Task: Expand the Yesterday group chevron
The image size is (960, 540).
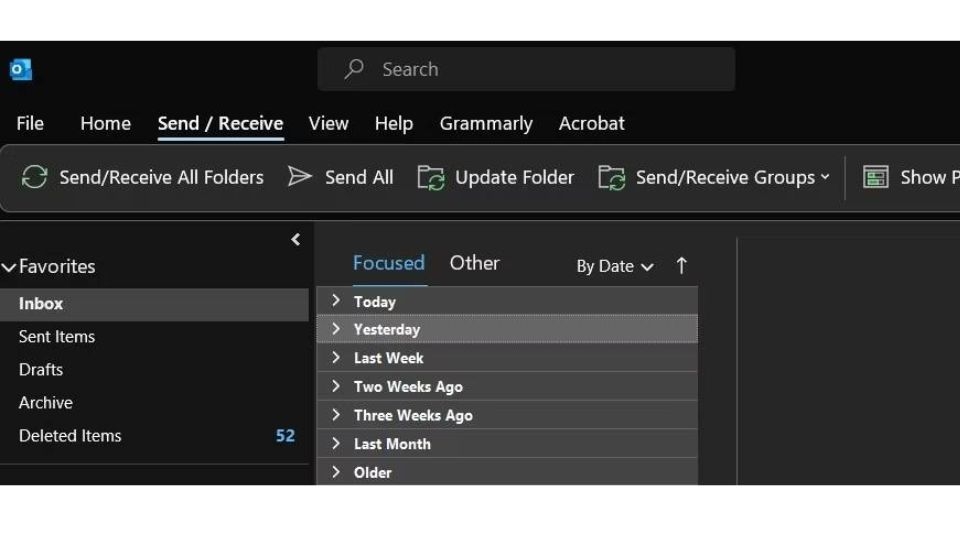Action: 336,329
